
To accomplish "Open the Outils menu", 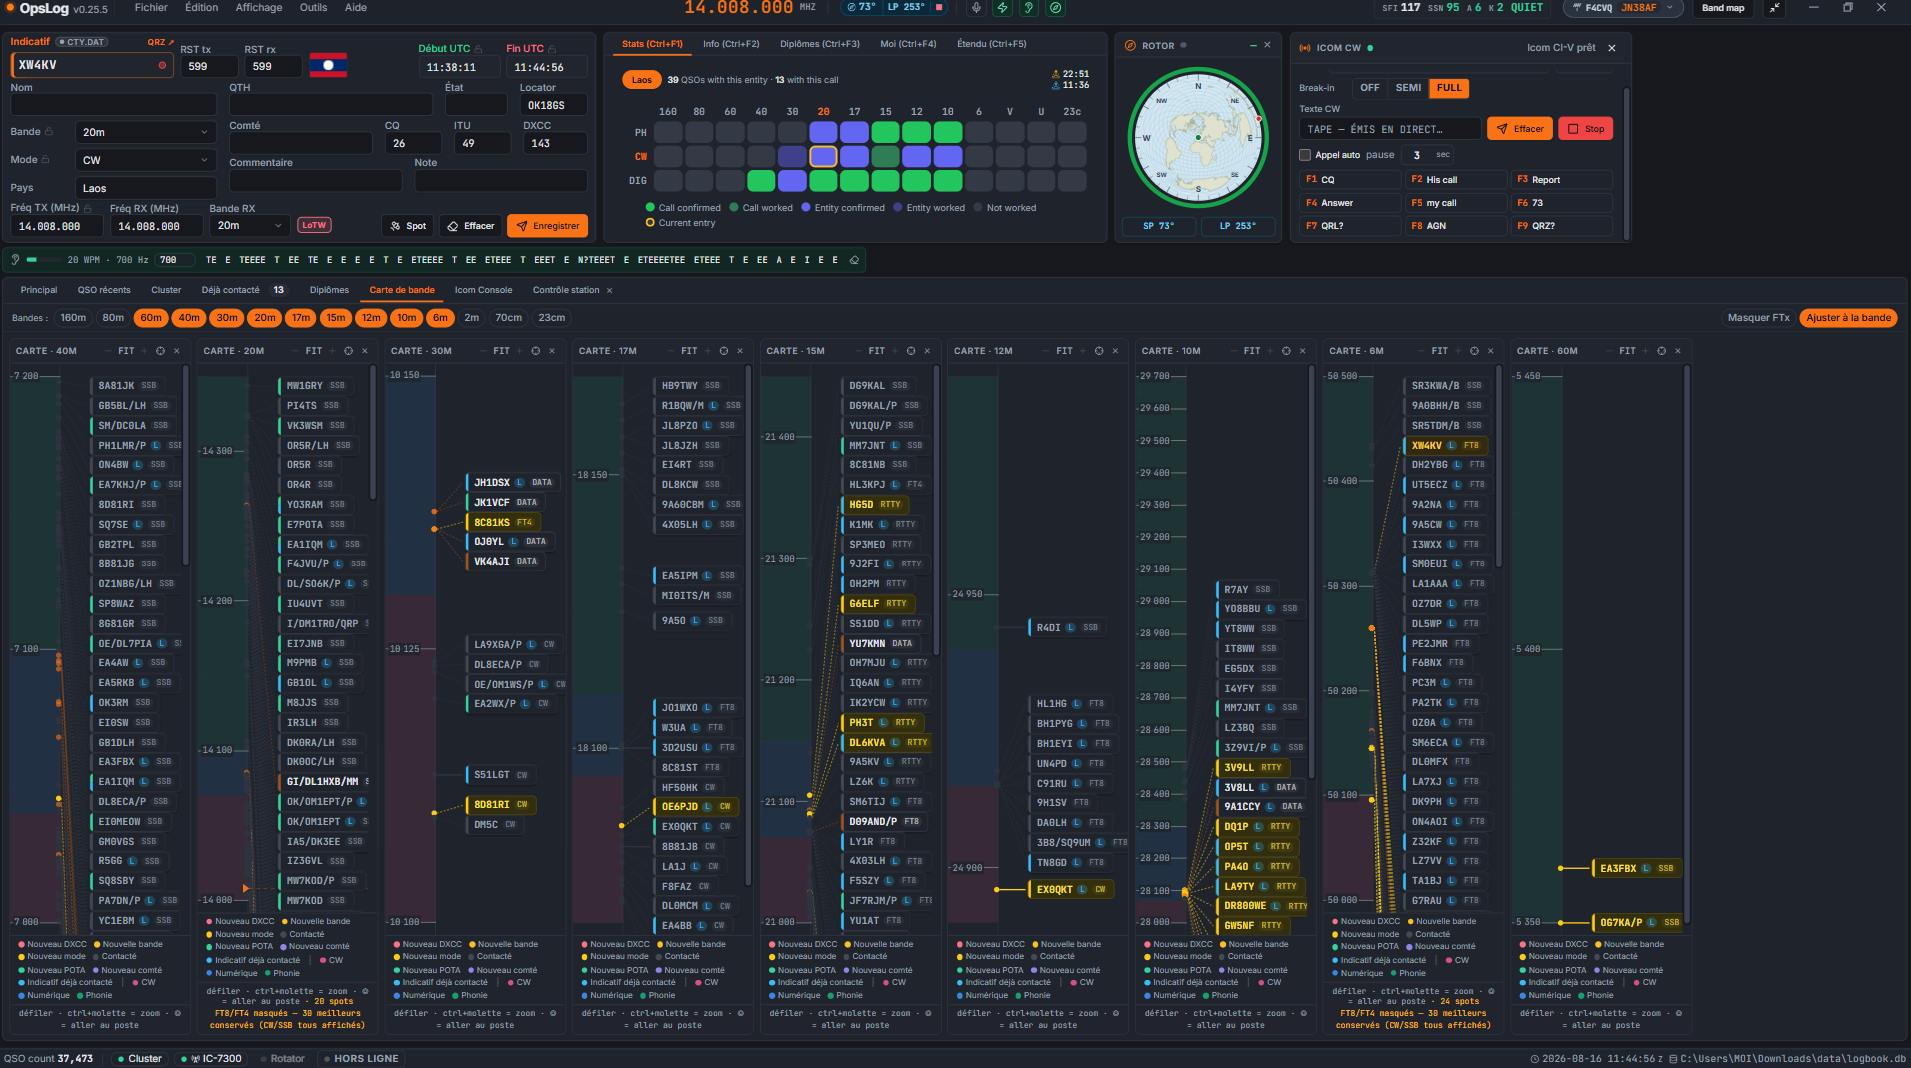I will pyautogui.click(x=313, y=8).
